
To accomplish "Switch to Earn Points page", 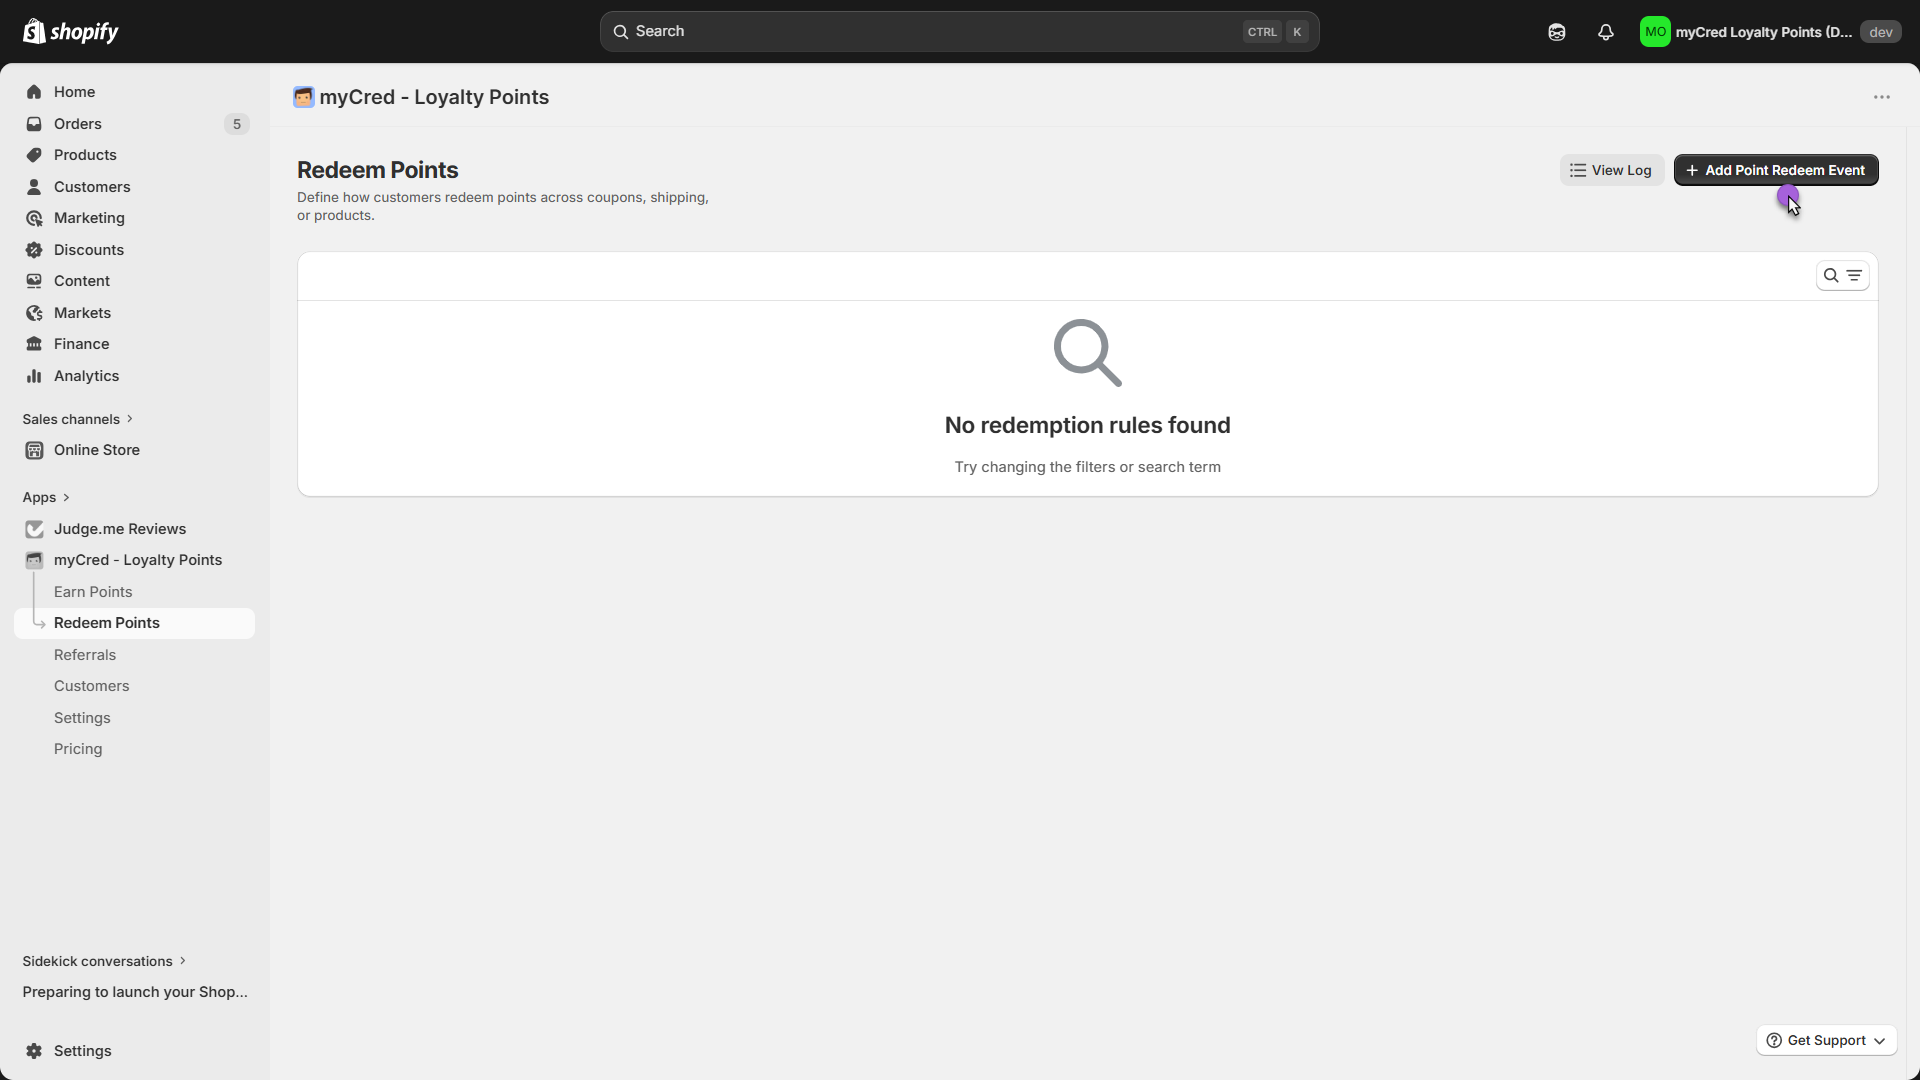I will coord(93,592).
